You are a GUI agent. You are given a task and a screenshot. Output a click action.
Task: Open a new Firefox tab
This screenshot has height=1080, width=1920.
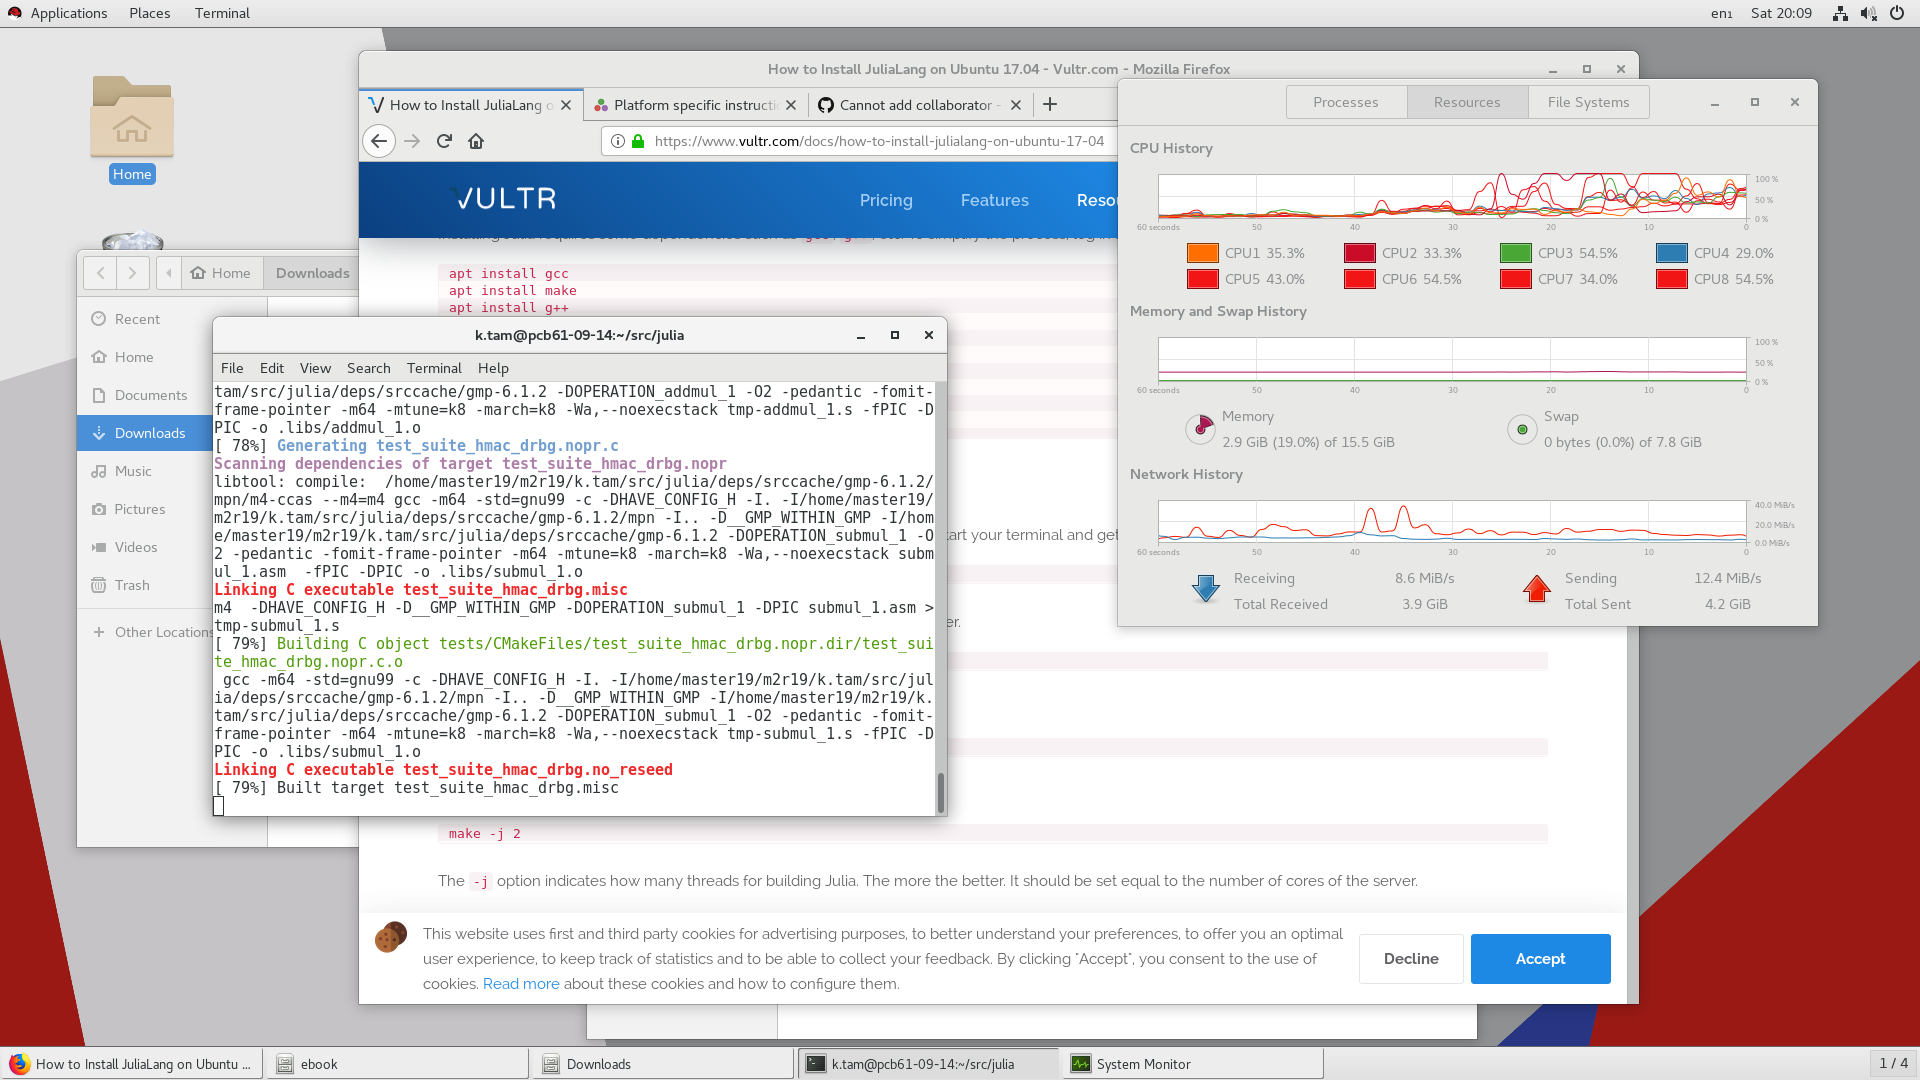click(x=1050, y=104)
